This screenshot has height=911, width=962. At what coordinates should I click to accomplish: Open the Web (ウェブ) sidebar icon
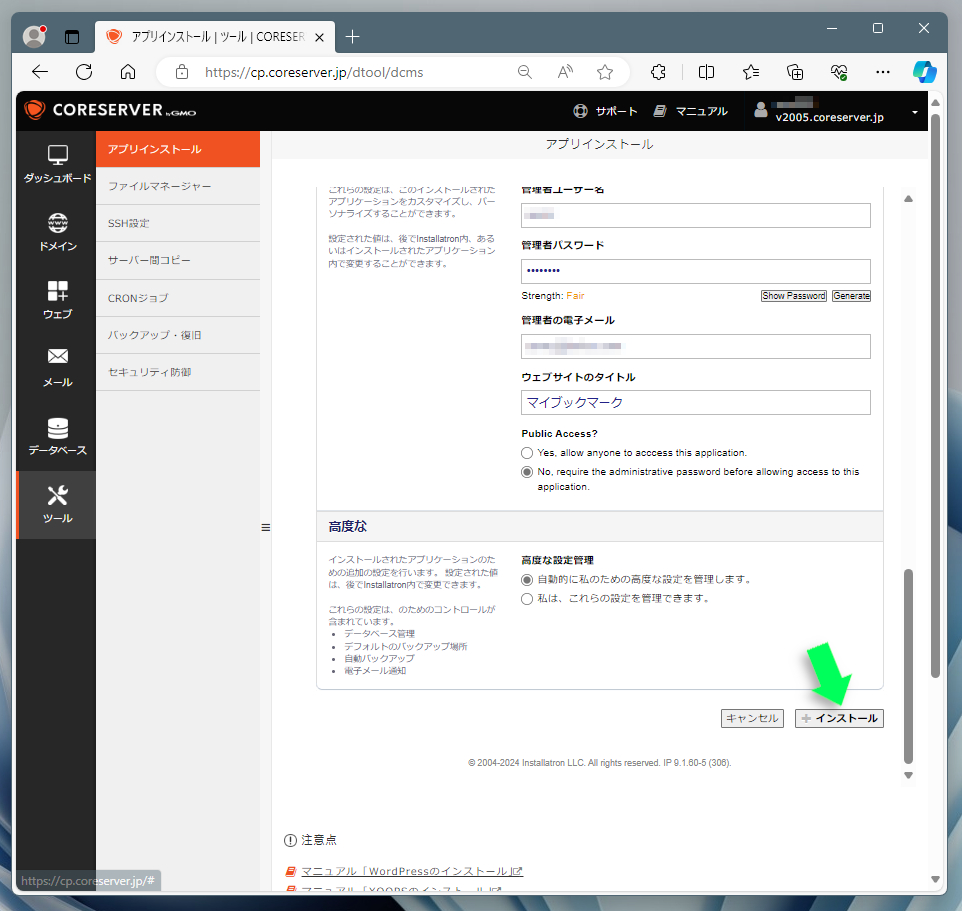click(x=57, y=300)
